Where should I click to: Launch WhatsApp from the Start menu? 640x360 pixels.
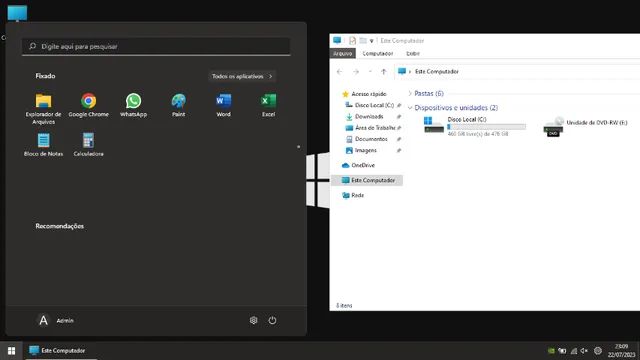tap(133, 105)
